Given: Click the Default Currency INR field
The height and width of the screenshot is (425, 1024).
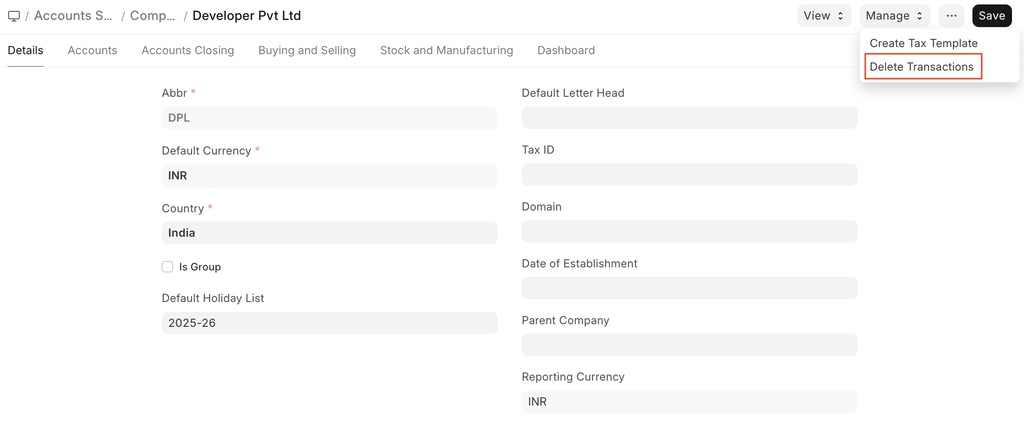Looking at the screenshot, I should click(x=329, y=176).
